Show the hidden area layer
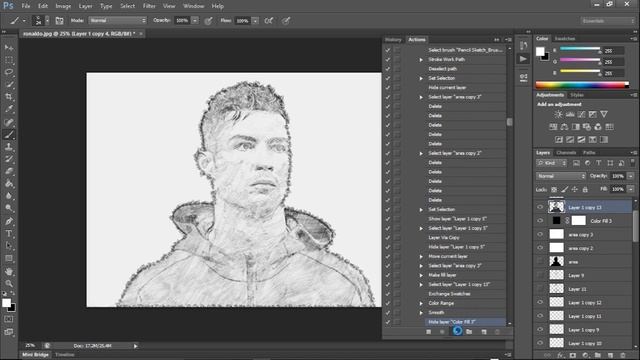Screen dimensions: 640x360 [540, 262]
